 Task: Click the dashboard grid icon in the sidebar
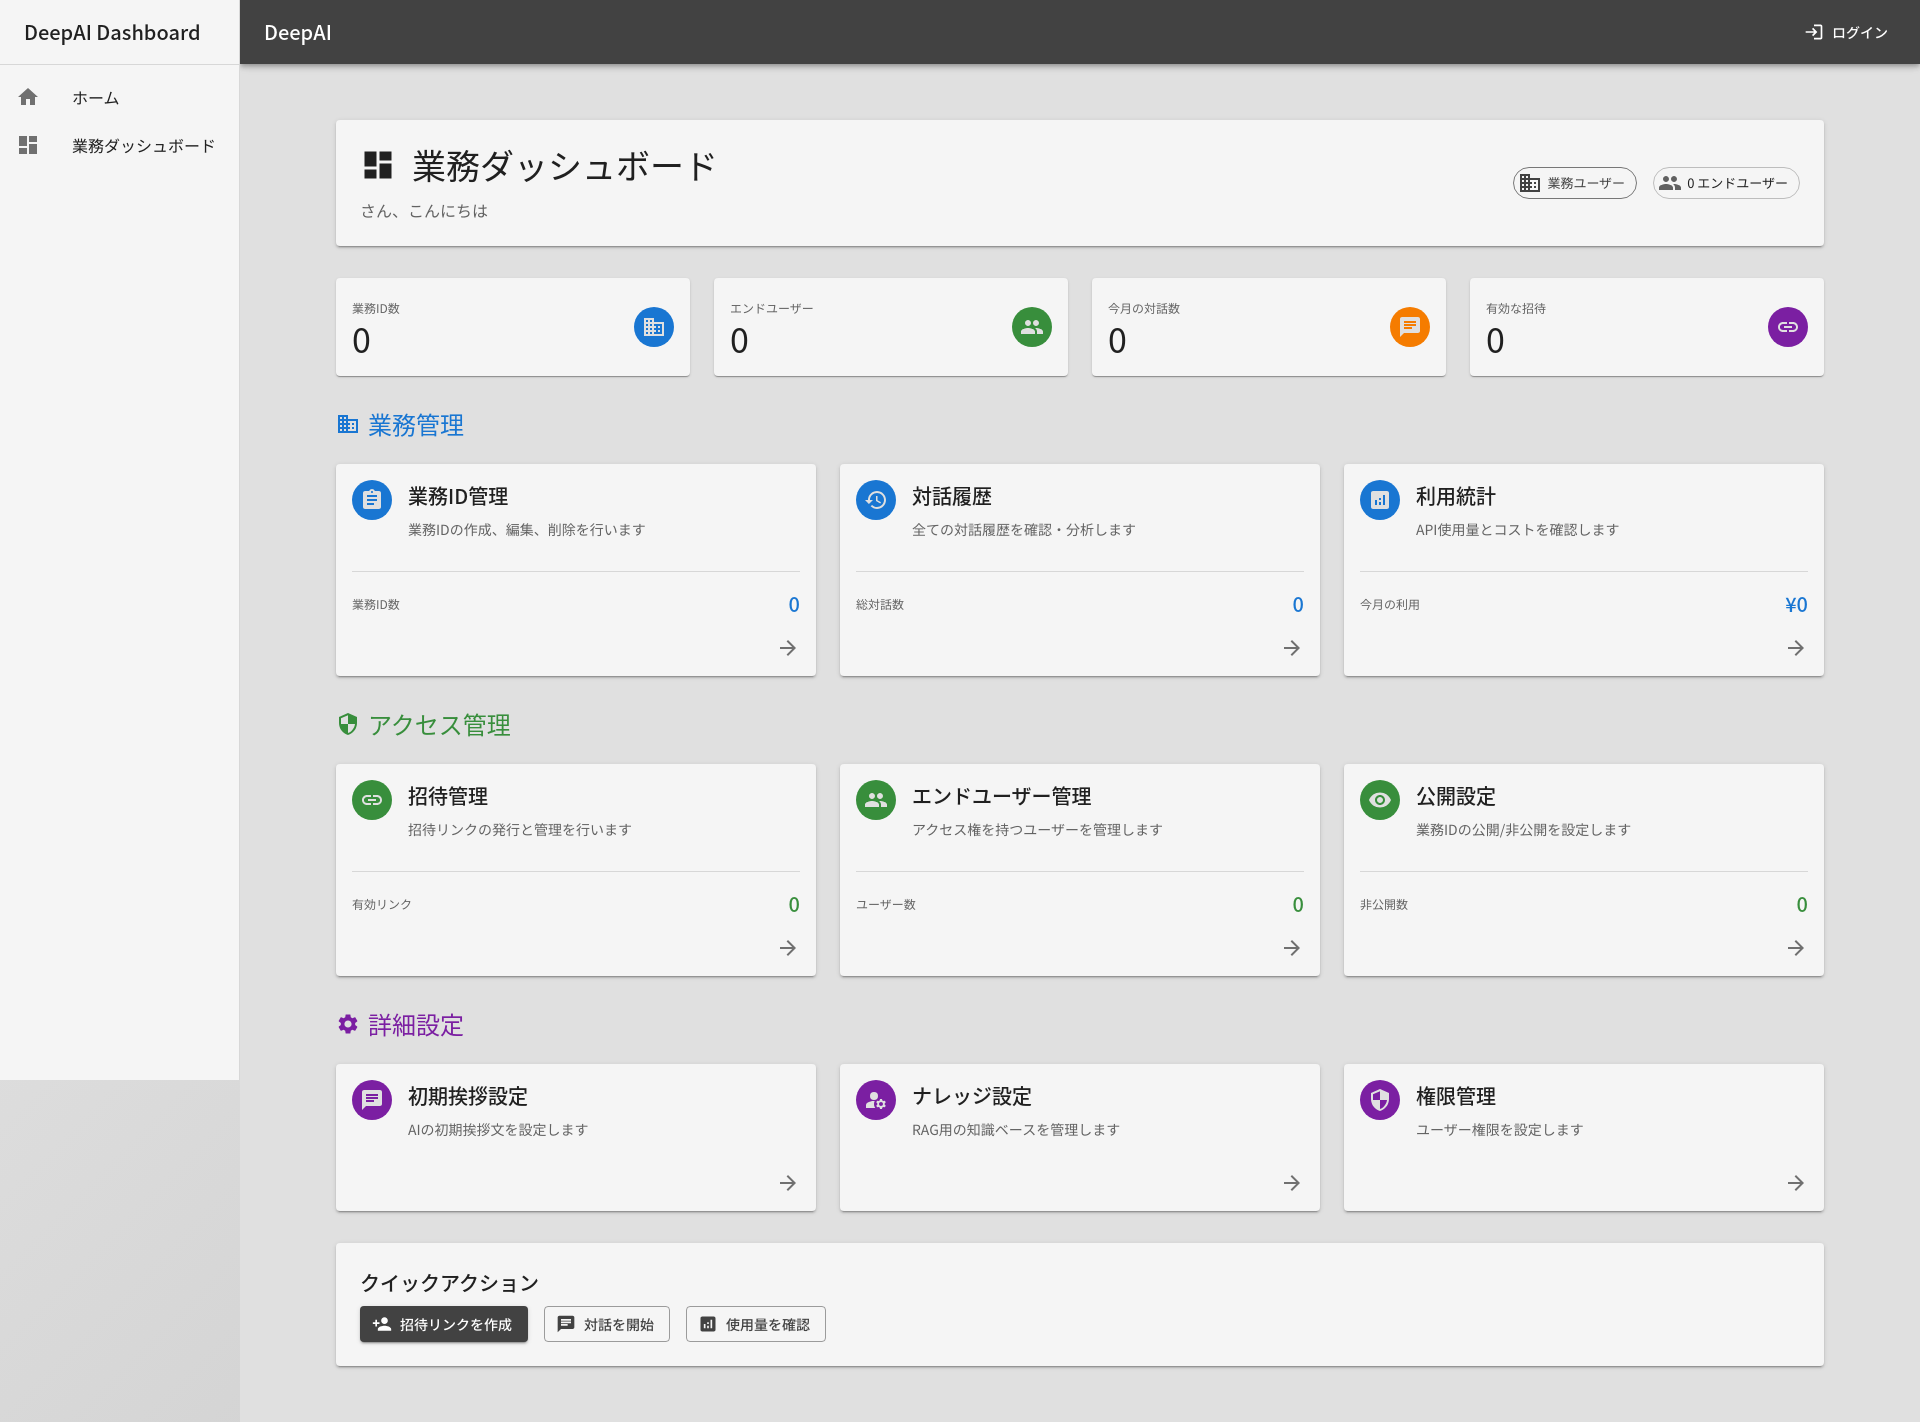tap(28, 145)
